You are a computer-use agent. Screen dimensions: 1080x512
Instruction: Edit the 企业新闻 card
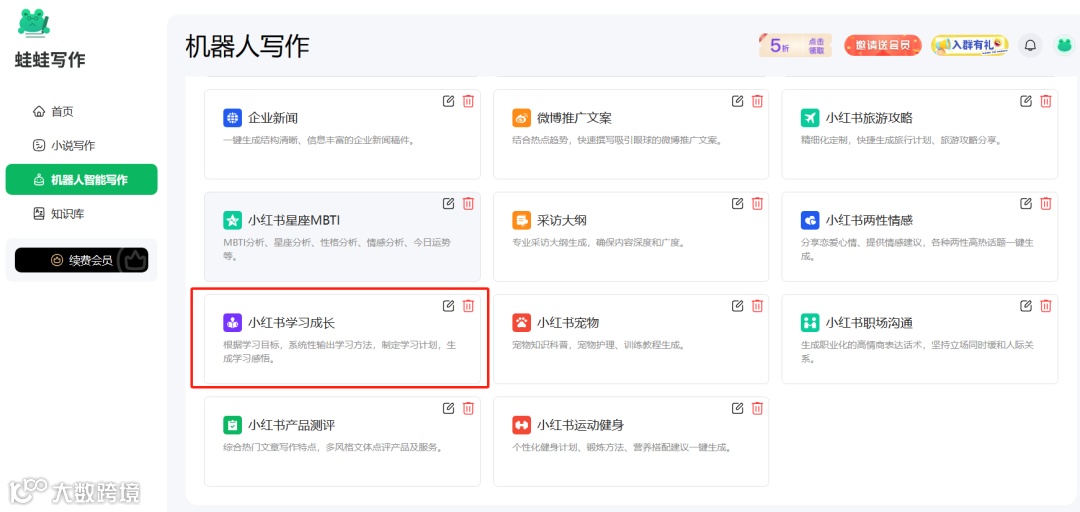[448, 101]
